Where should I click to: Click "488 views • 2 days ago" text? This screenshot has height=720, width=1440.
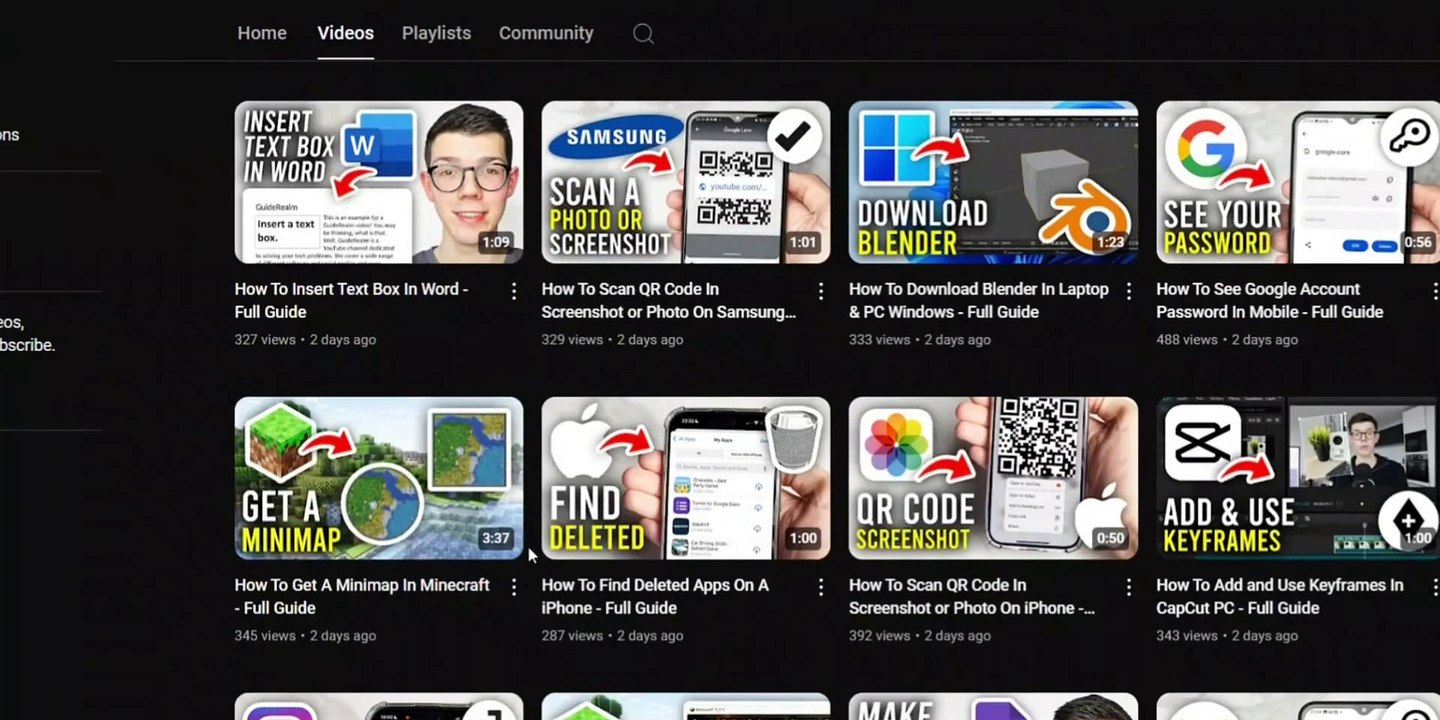(1228, 340)
